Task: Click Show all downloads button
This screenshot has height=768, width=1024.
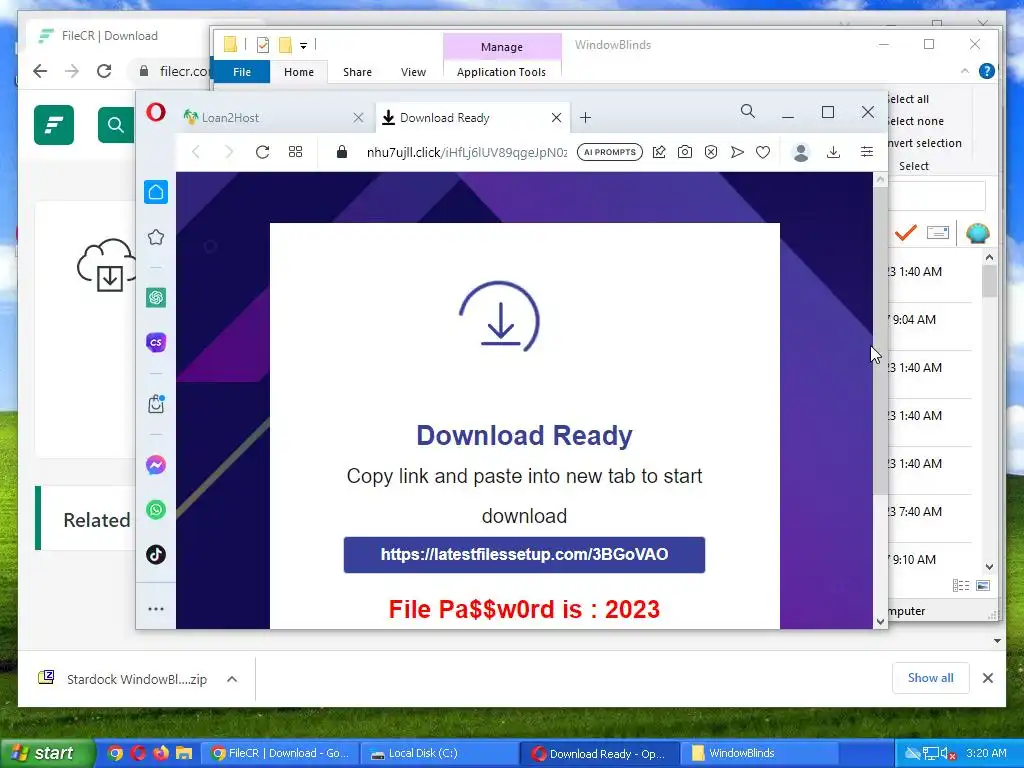Action: (931, 679)
